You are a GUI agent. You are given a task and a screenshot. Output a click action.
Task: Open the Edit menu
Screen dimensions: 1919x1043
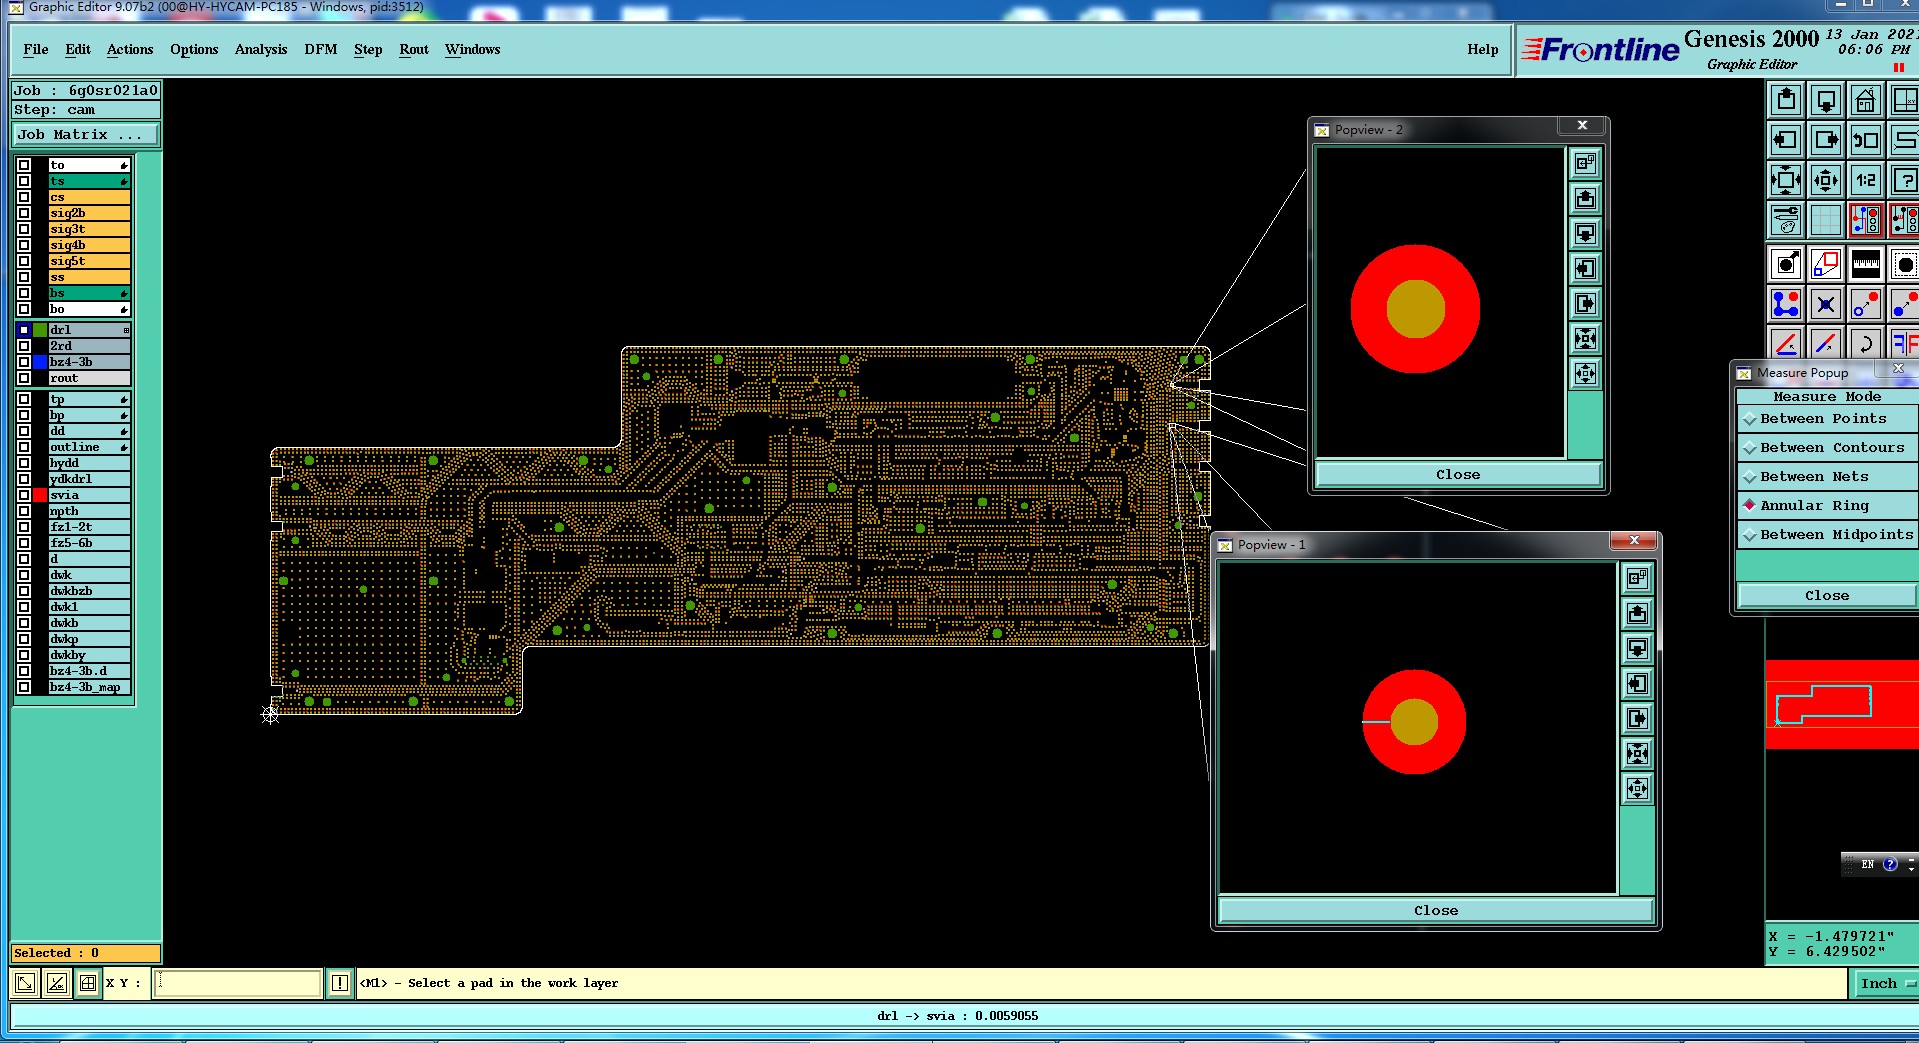click(x=78, y=49)
